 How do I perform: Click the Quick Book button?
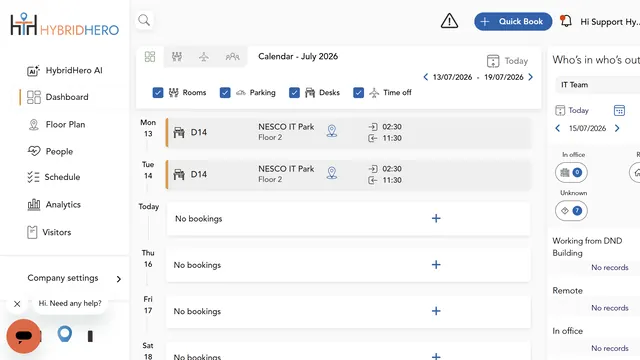(513, 21)
